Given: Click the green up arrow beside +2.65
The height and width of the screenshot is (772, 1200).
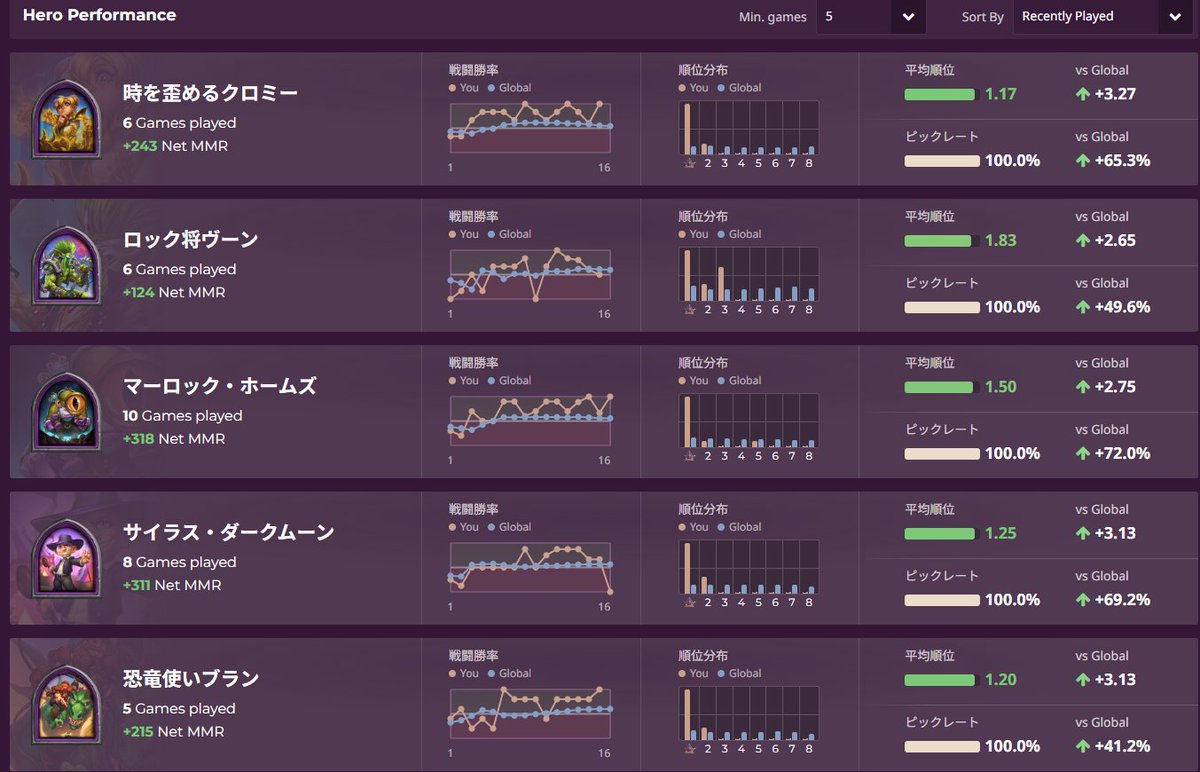Looking at the screenshot, I should click(x=1083, y=240).
